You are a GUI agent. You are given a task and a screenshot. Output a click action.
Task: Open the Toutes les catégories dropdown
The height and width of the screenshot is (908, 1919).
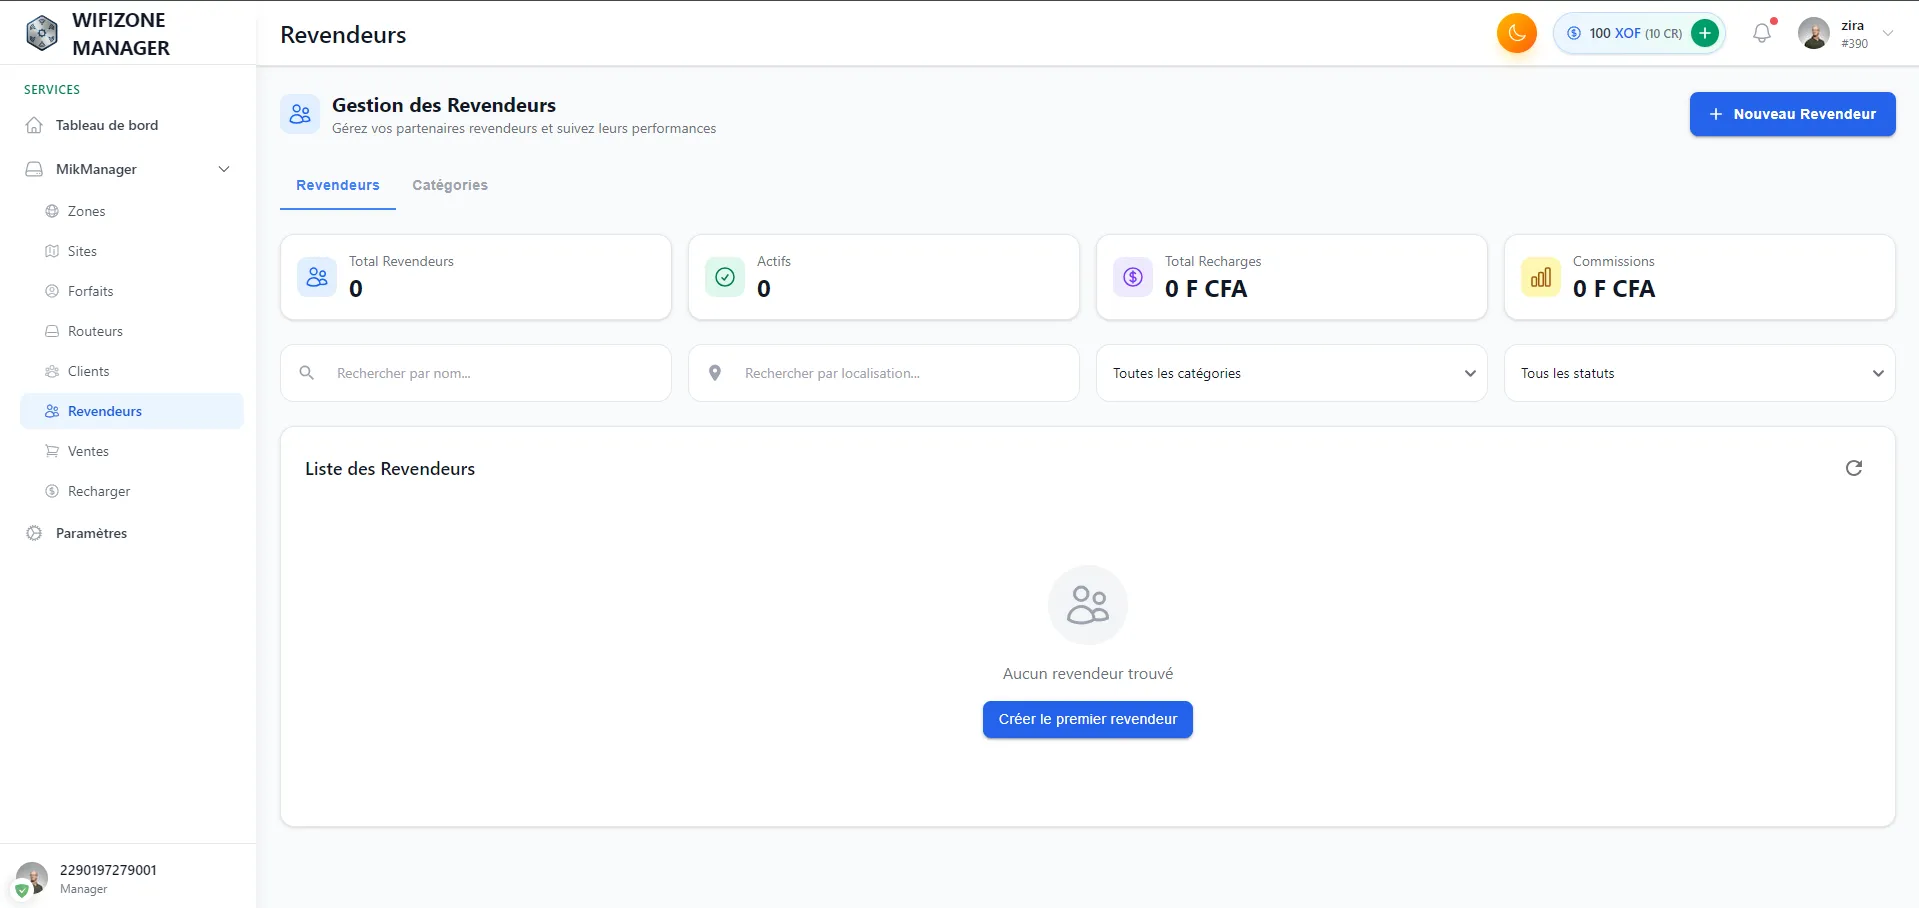(x=1291, y=373)
